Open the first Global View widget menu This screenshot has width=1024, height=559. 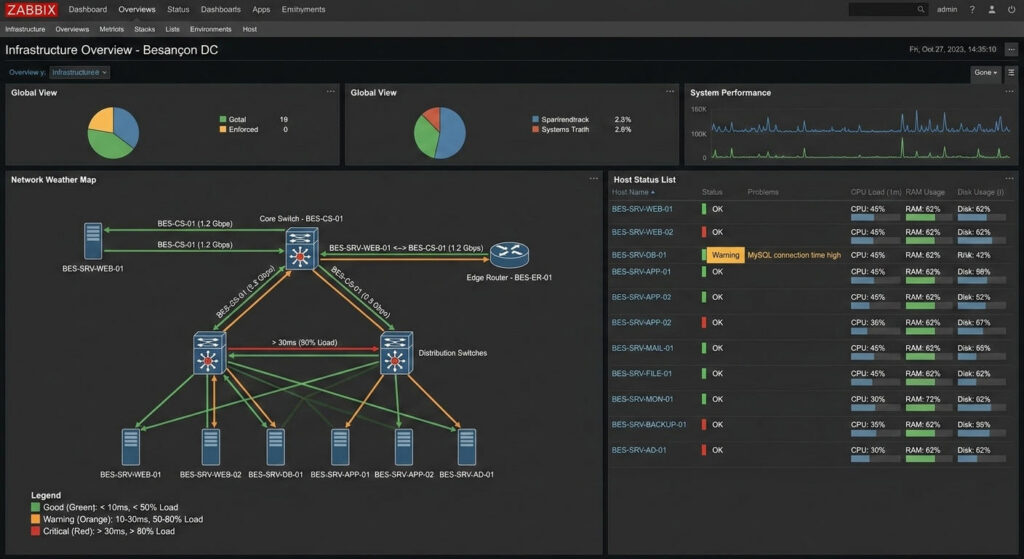(330, 92)
